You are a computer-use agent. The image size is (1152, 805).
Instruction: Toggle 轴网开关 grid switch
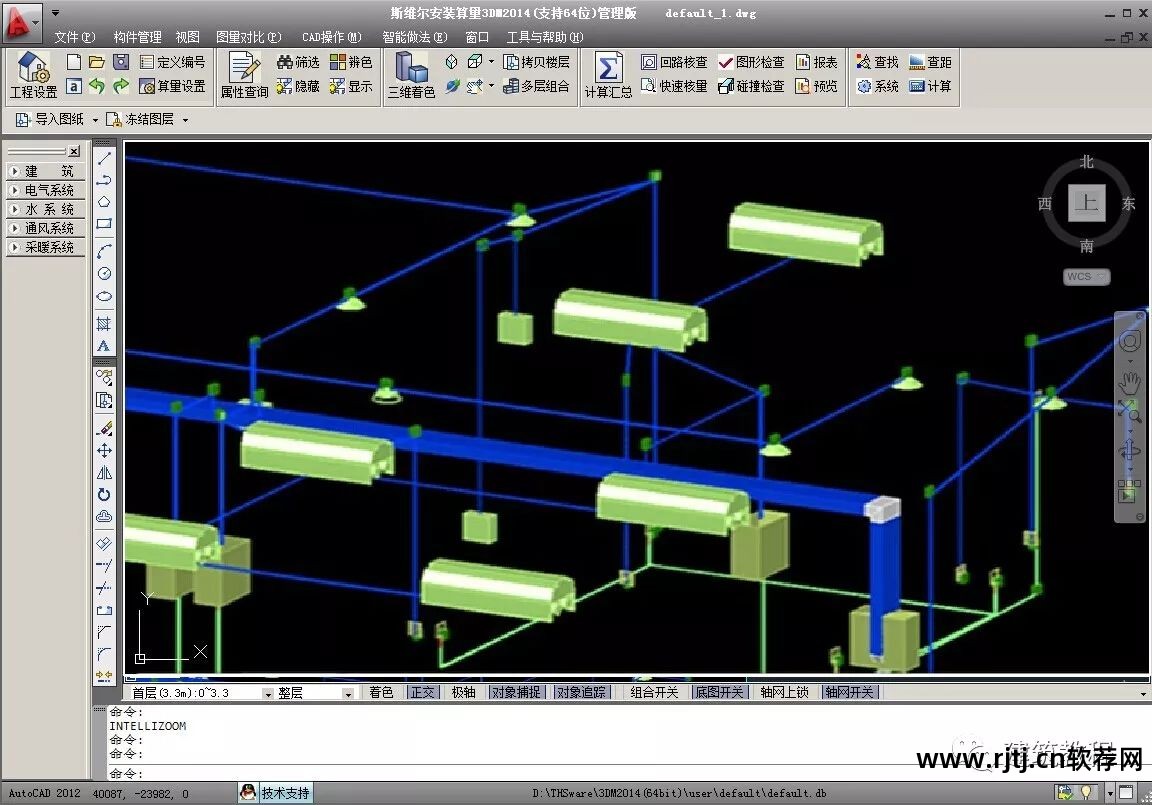tap(849, 693)
